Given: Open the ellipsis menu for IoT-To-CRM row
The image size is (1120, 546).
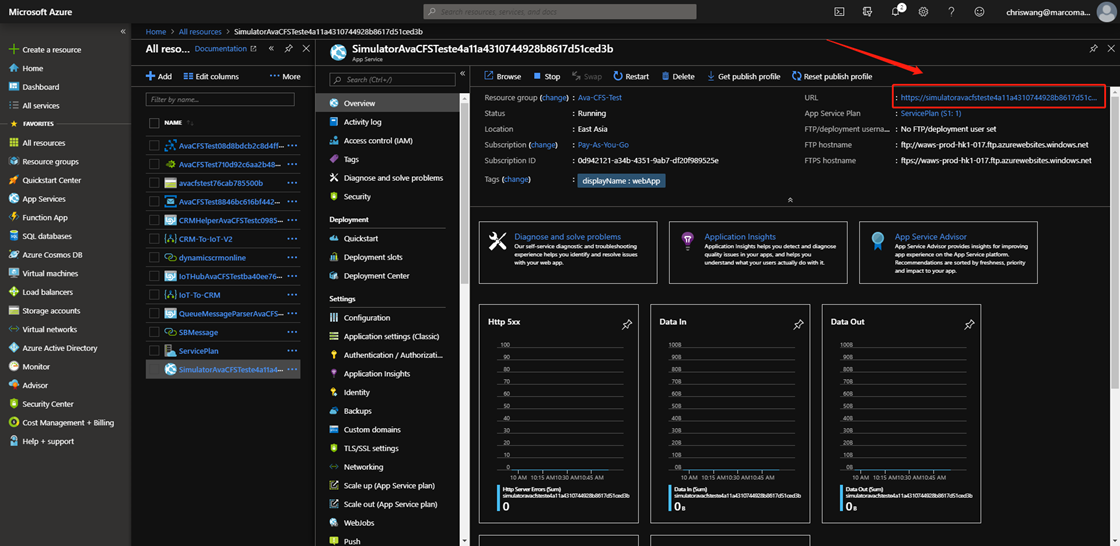Looking at the screenshot, I should click(291, 294).
